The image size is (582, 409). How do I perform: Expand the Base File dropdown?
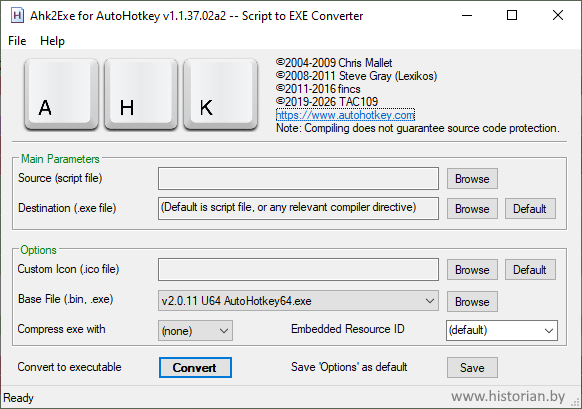coord(298,301)
